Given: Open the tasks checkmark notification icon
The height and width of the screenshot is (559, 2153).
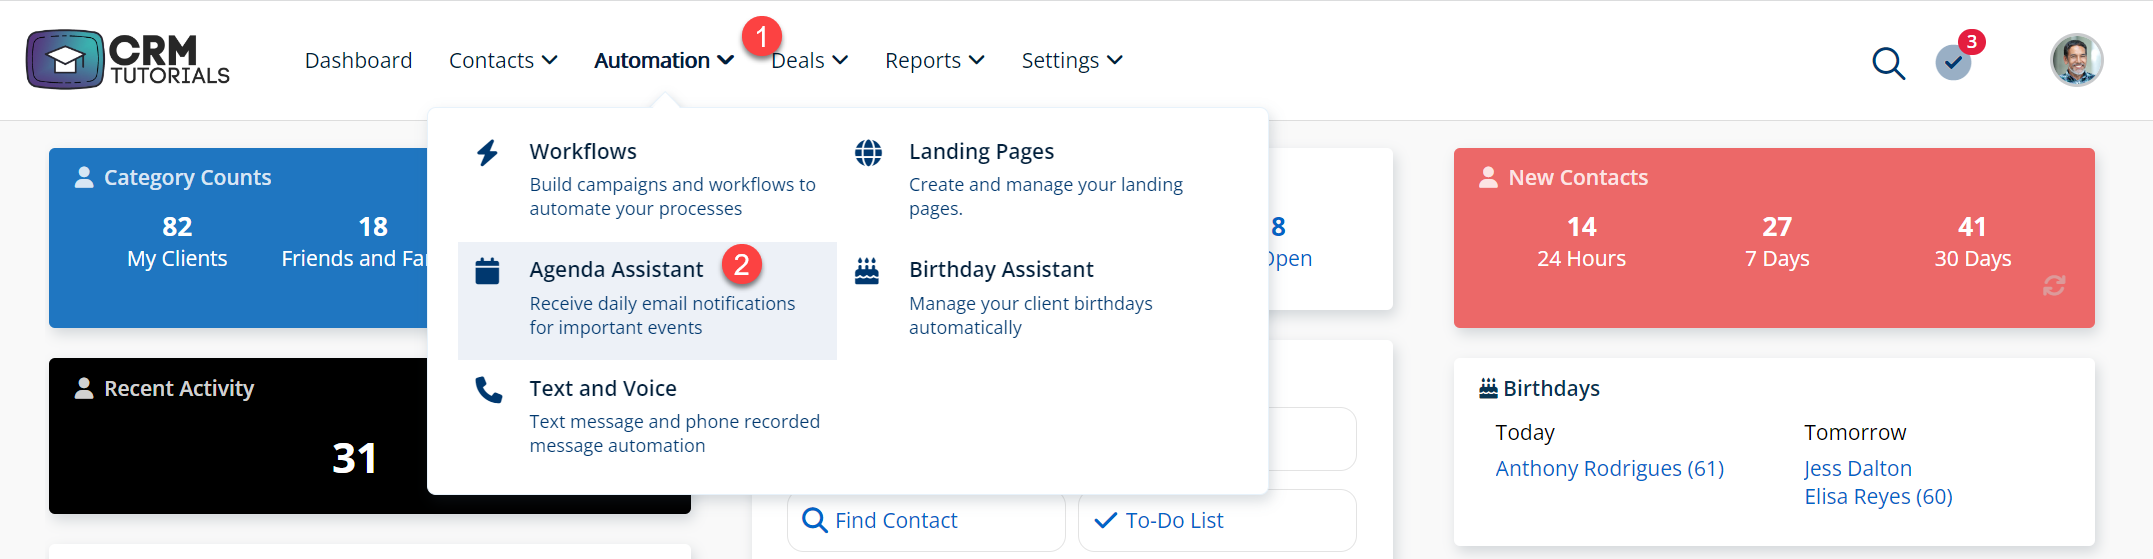Looking at the screenshot, I should 1953,63.
